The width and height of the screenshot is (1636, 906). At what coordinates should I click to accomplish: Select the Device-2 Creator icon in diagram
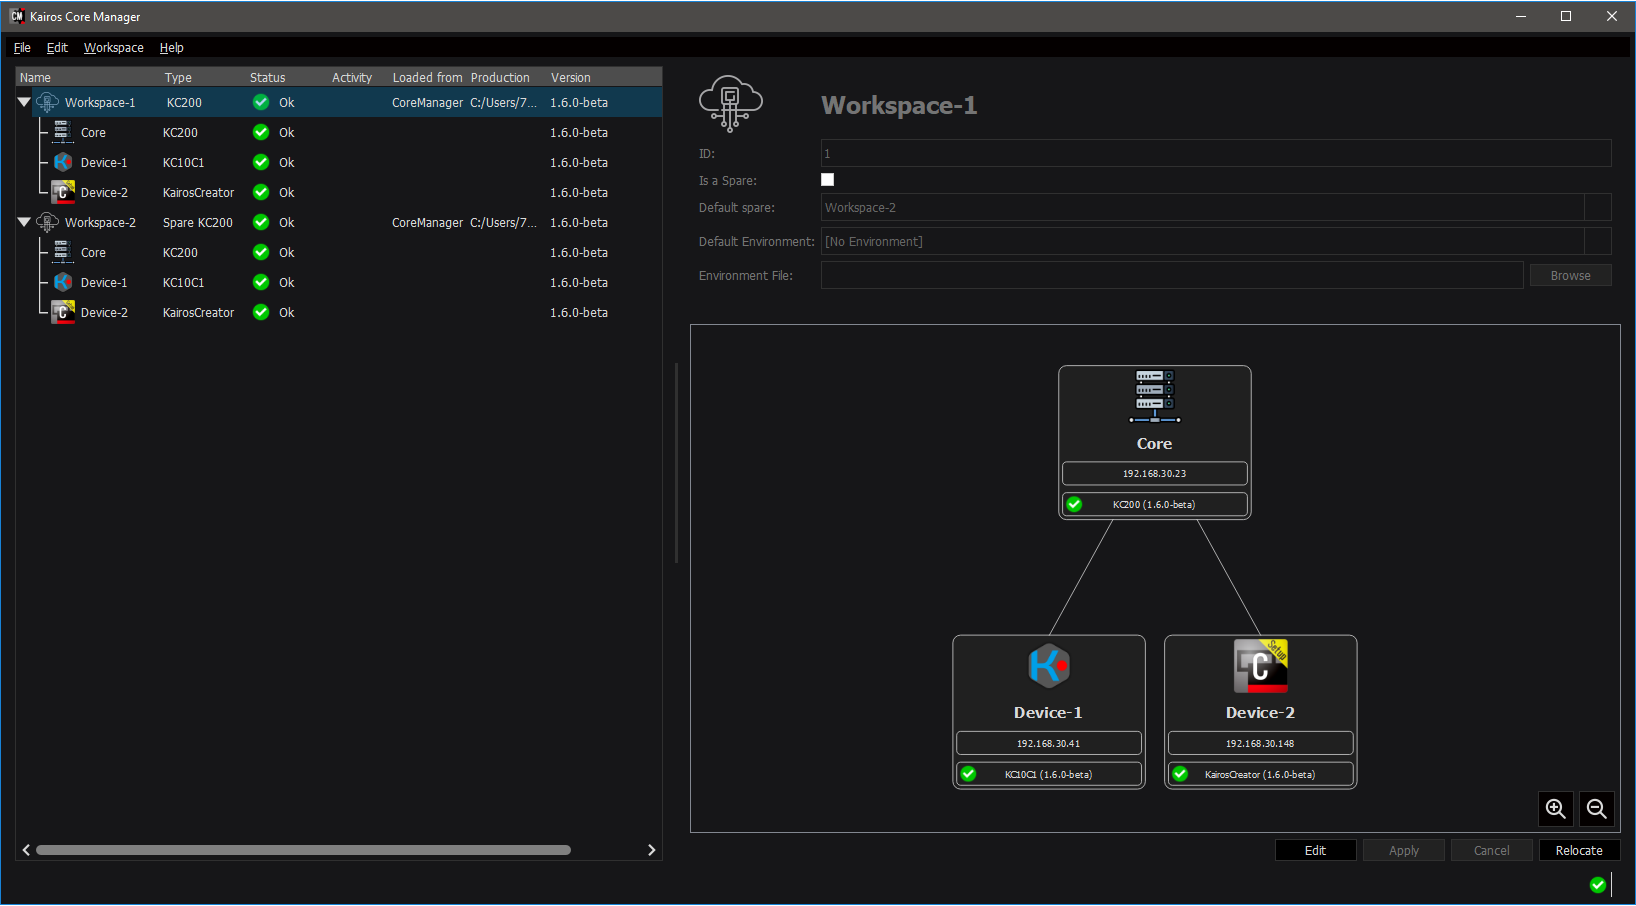pyautogui.click(x=1260, y=666)
